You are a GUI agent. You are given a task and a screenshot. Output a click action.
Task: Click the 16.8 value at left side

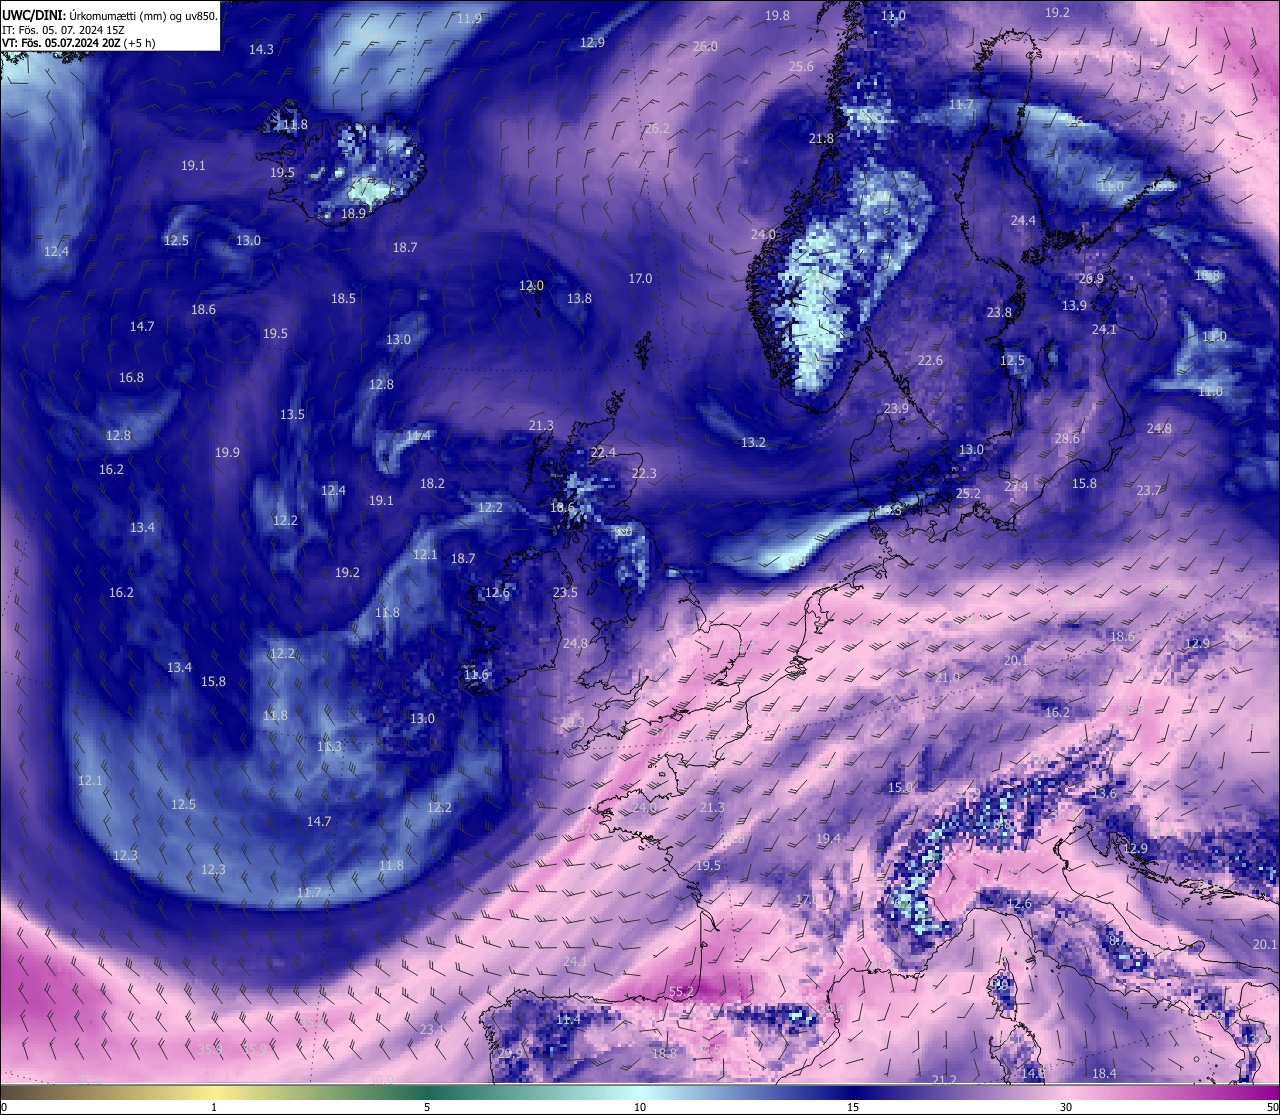tap(131, 377)
